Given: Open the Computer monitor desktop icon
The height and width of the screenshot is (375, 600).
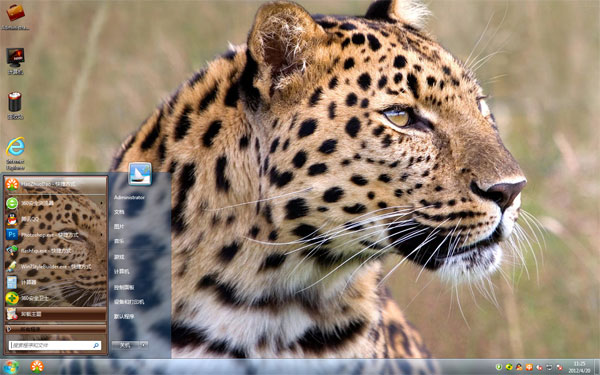Looking at the screenshot, I should [x=15, y=60].
